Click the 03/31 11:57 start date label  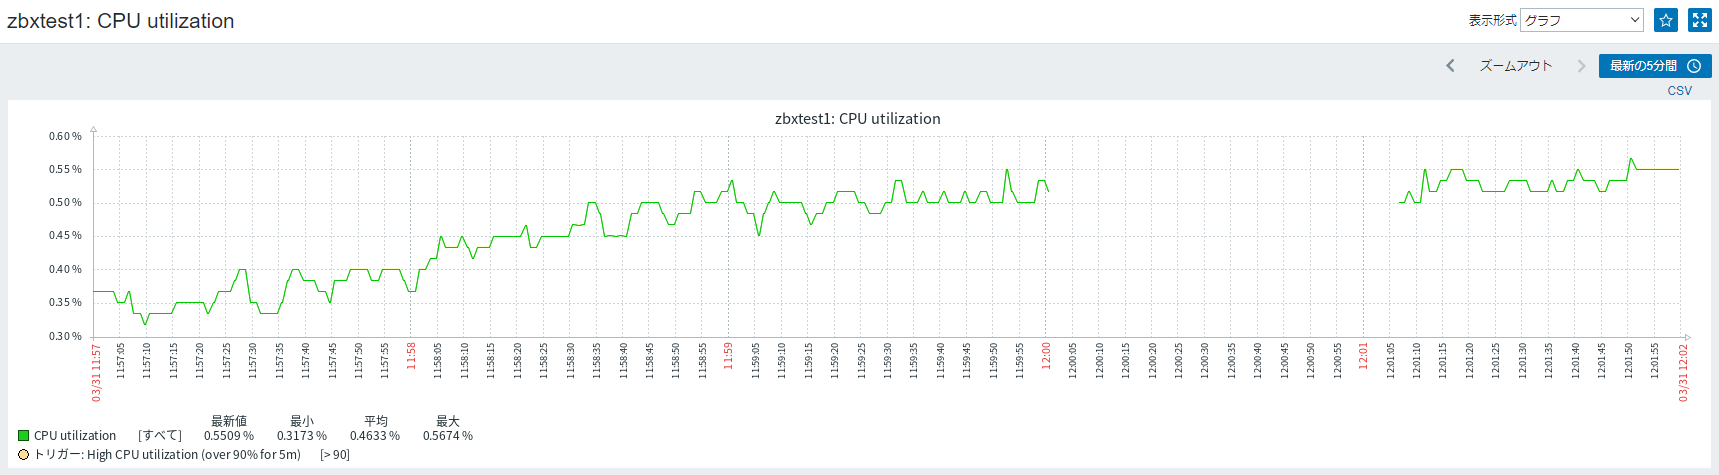[x=97, y=373]
